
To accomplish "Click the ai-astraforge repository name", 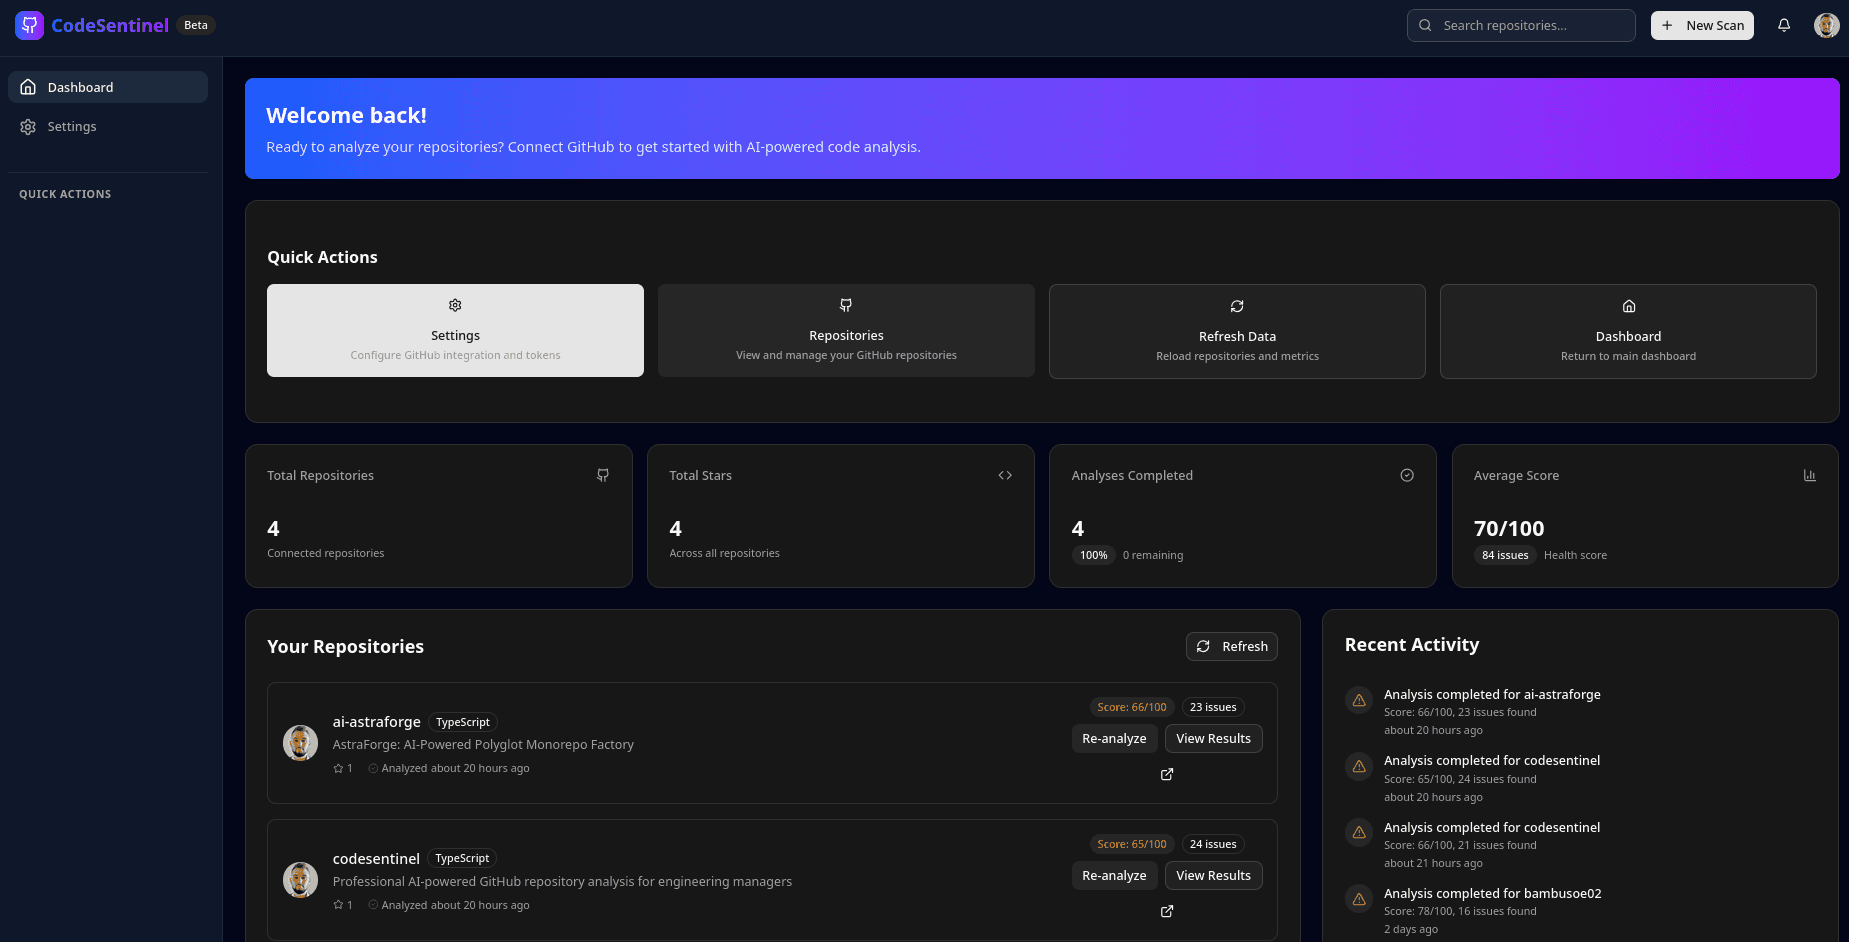I will click(x=376, y=722).
